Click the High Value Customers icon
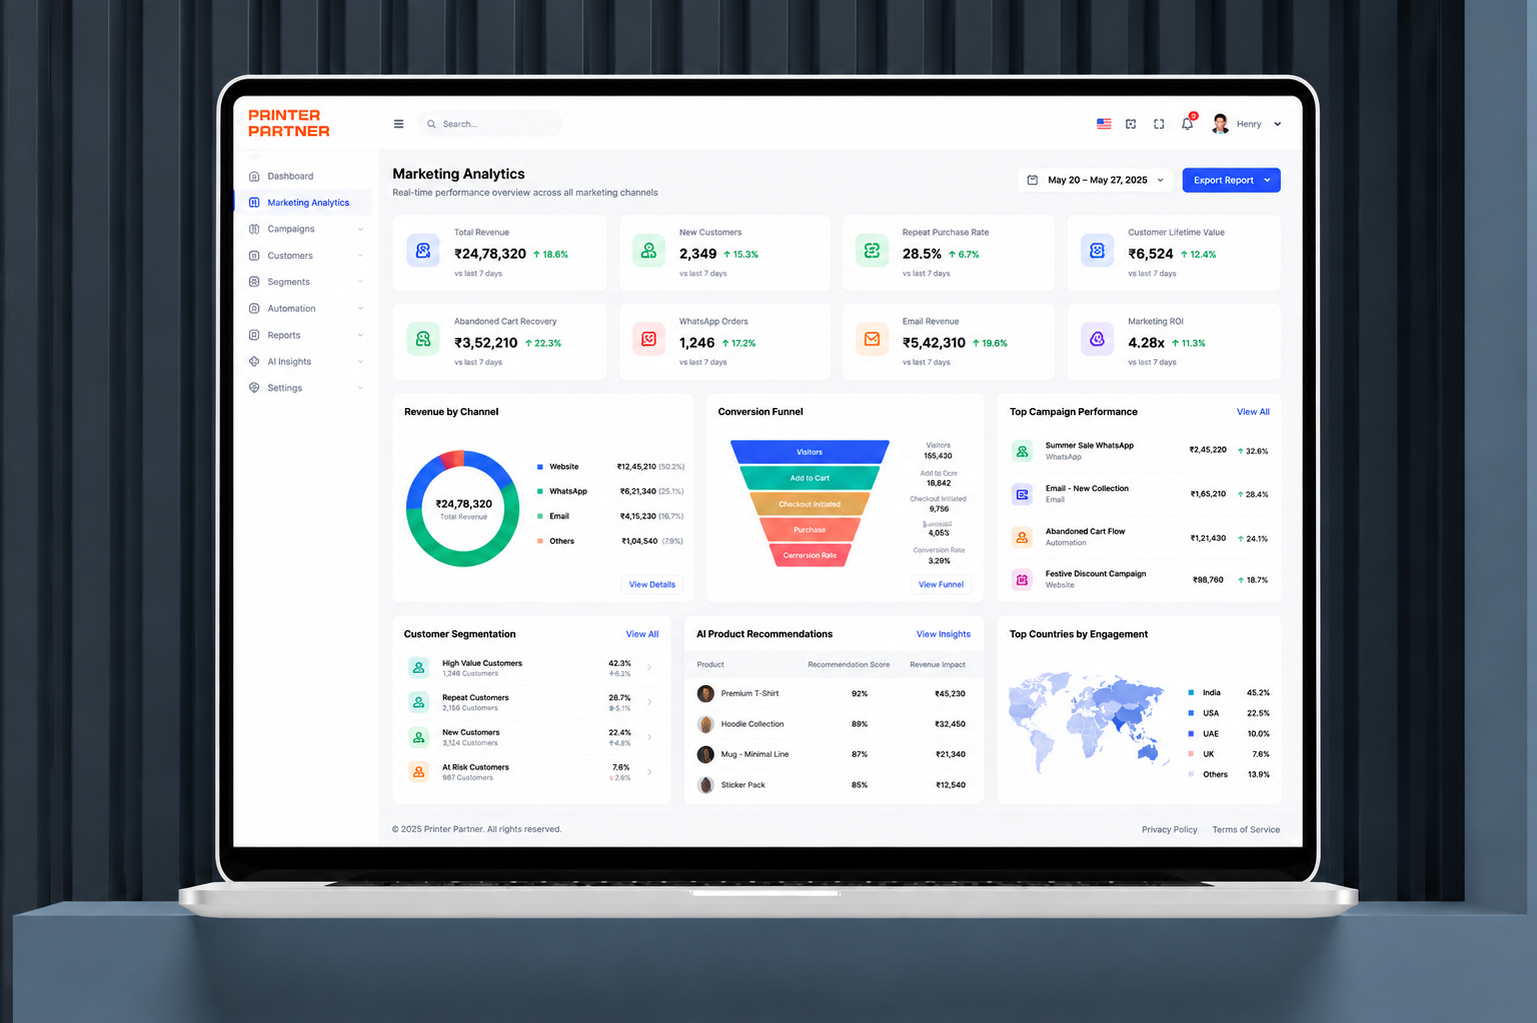This screenshot has width=1537, height=1023. pos(419,668)
